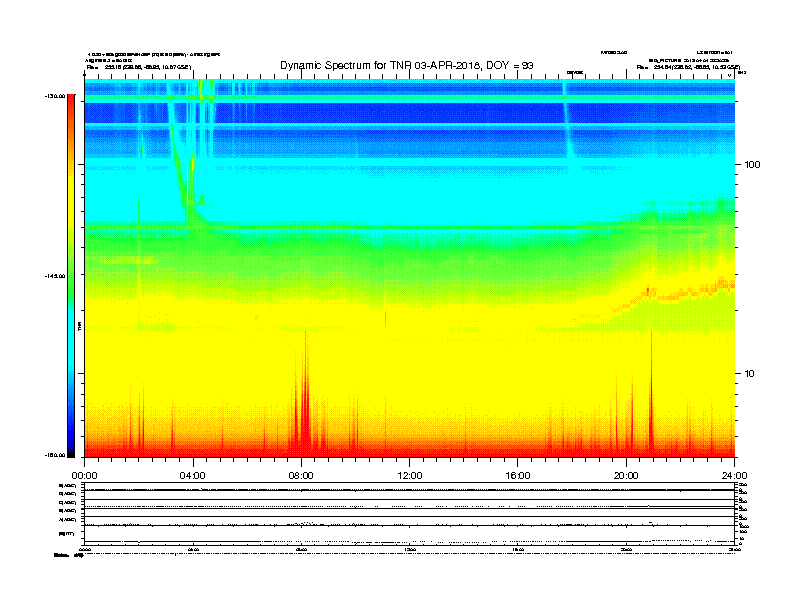The height and width of the screenshot is (612, 792).
Task: Click the '00:00' time axis label
Action: (x=84, y=476)
